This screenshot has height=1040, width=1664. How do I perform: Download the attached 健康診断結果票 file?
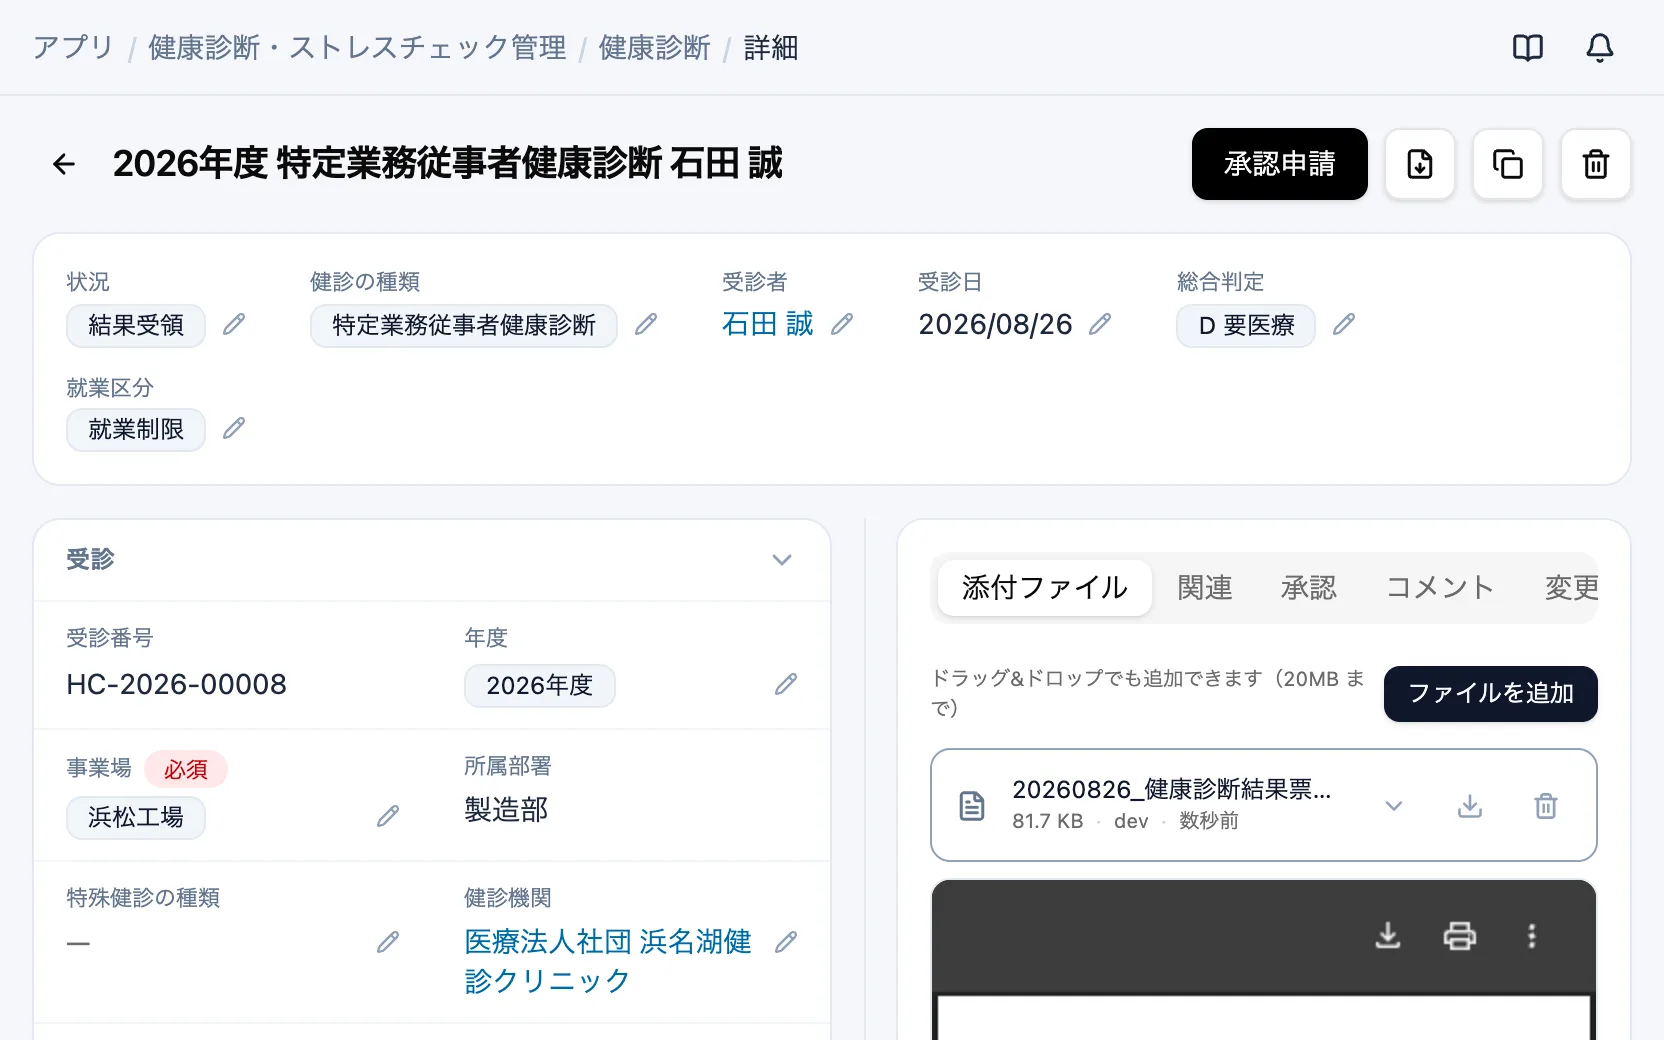[x=1470, y=805]
